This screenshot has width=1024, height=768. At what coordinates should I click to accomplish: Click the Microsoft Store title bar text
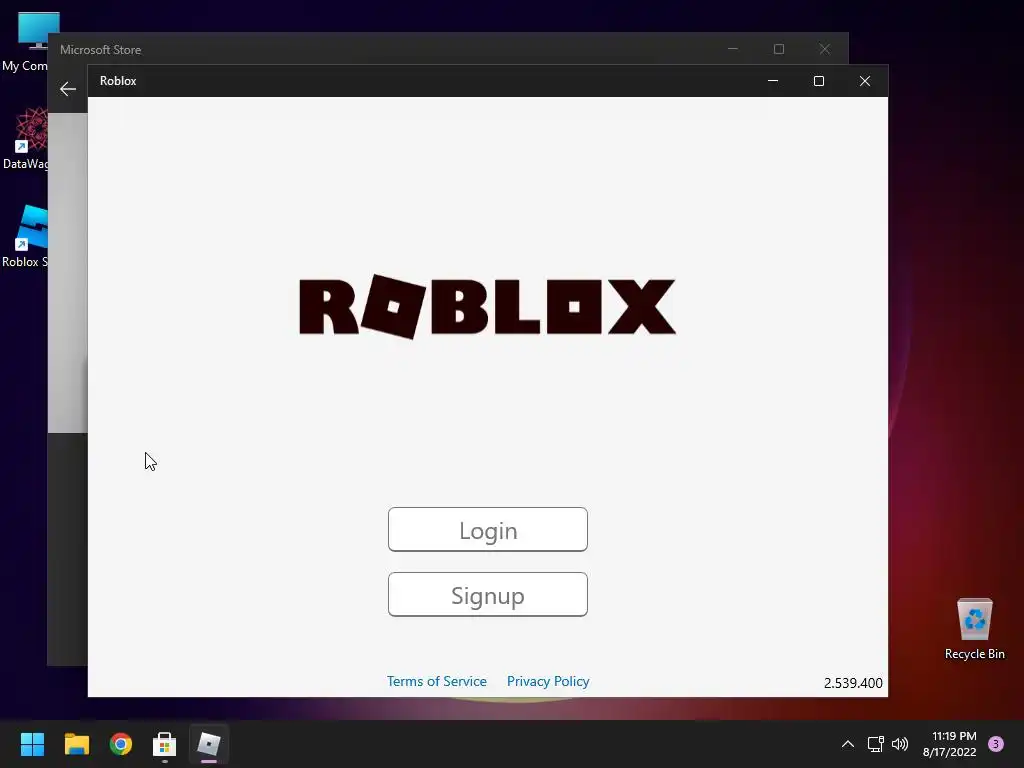[x=101, y=50]
